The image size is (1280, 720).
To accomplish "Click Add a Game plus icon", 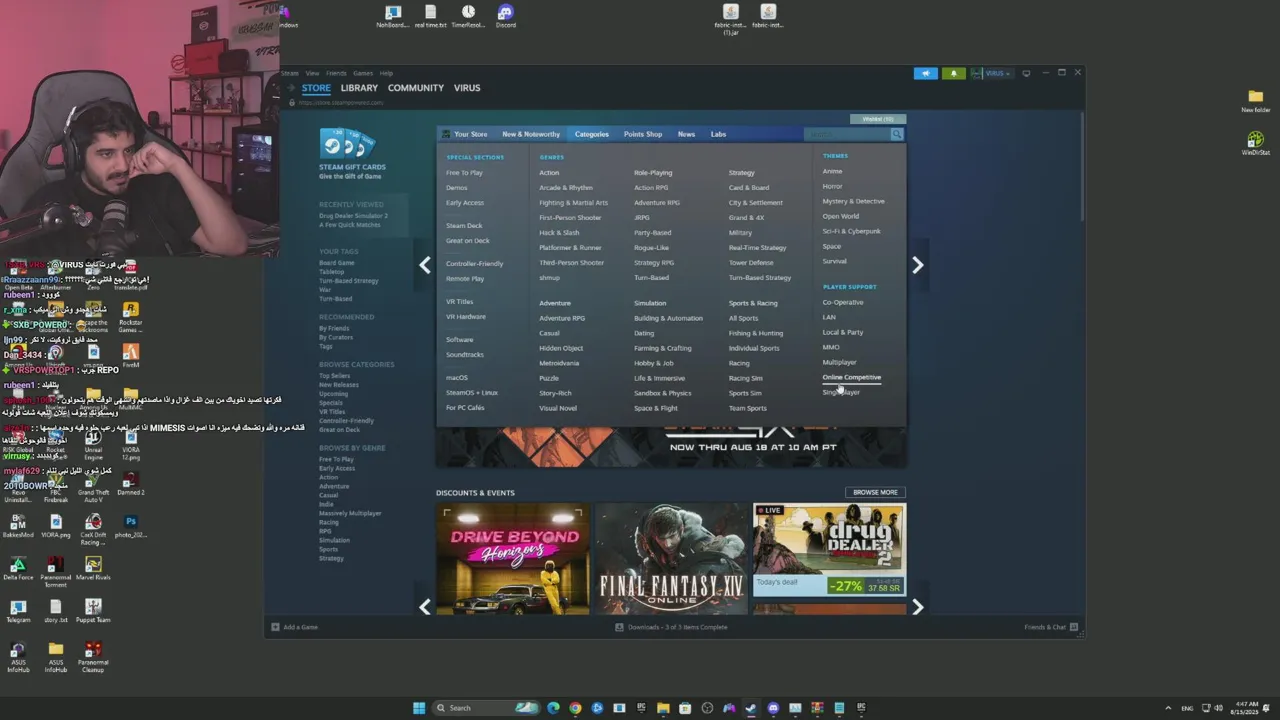I will [276, 627].
